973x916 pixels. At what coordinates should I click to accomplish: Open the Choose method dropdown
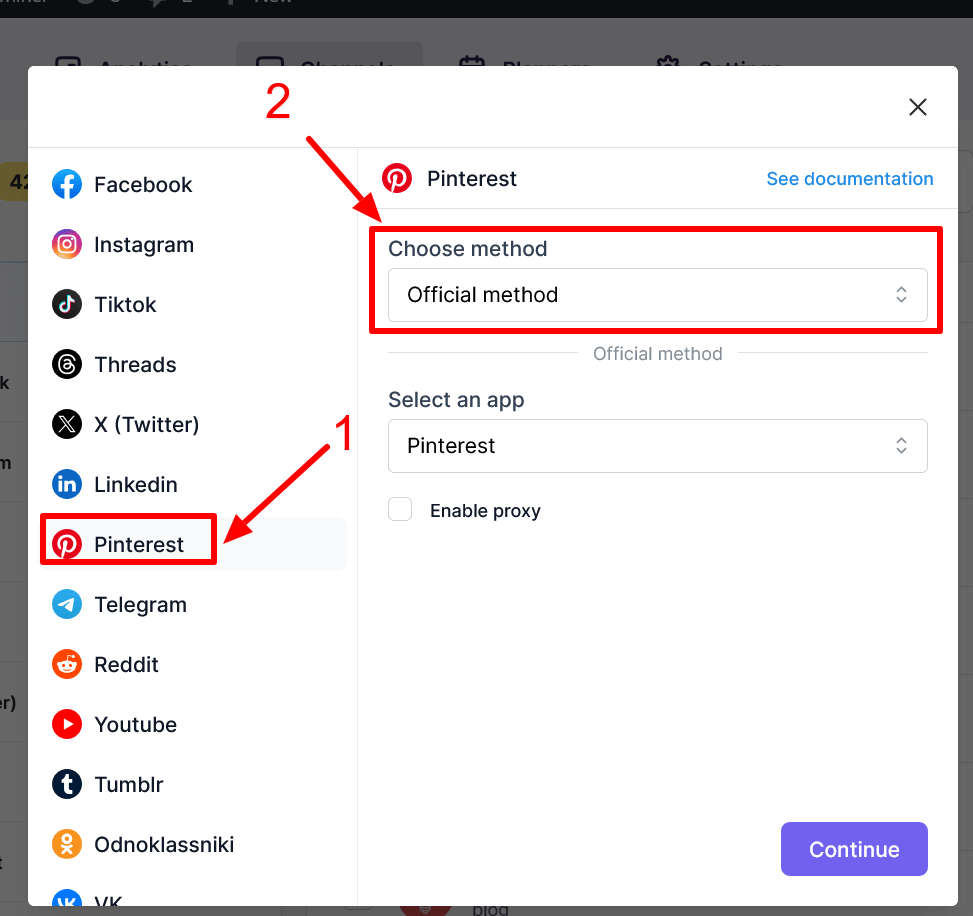657,295
